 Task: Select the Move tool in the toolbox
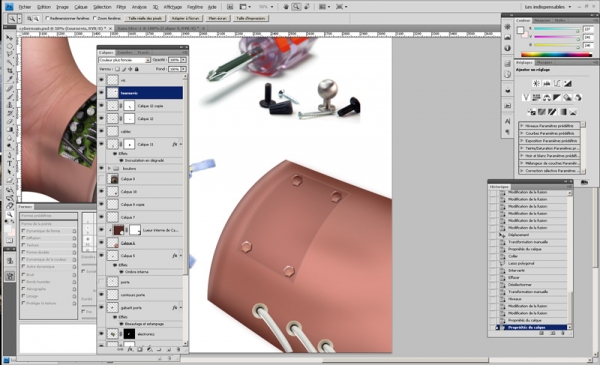tap(10, 37)
